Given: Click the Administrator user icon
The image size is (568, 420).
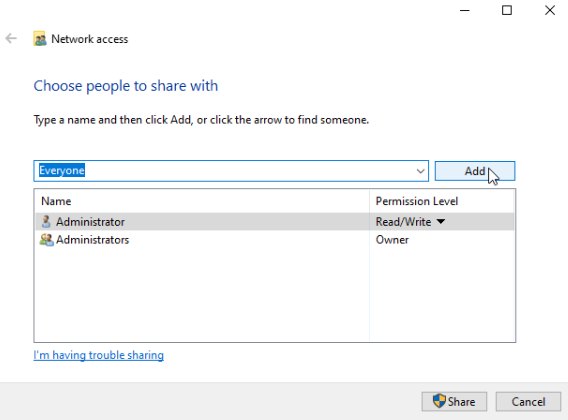Looking at the screenshot, I should pyautogui.click(x=46, y=221).
